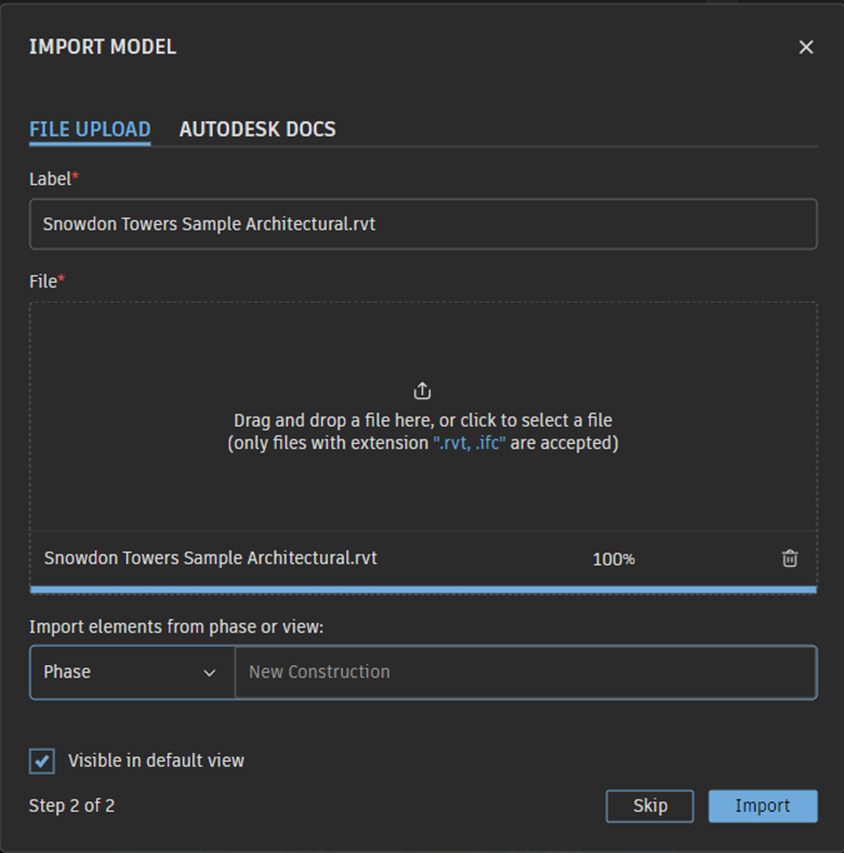Delete uploaded file with trash icon
This screenshot has width=844, height=853.
click(789, 559)
